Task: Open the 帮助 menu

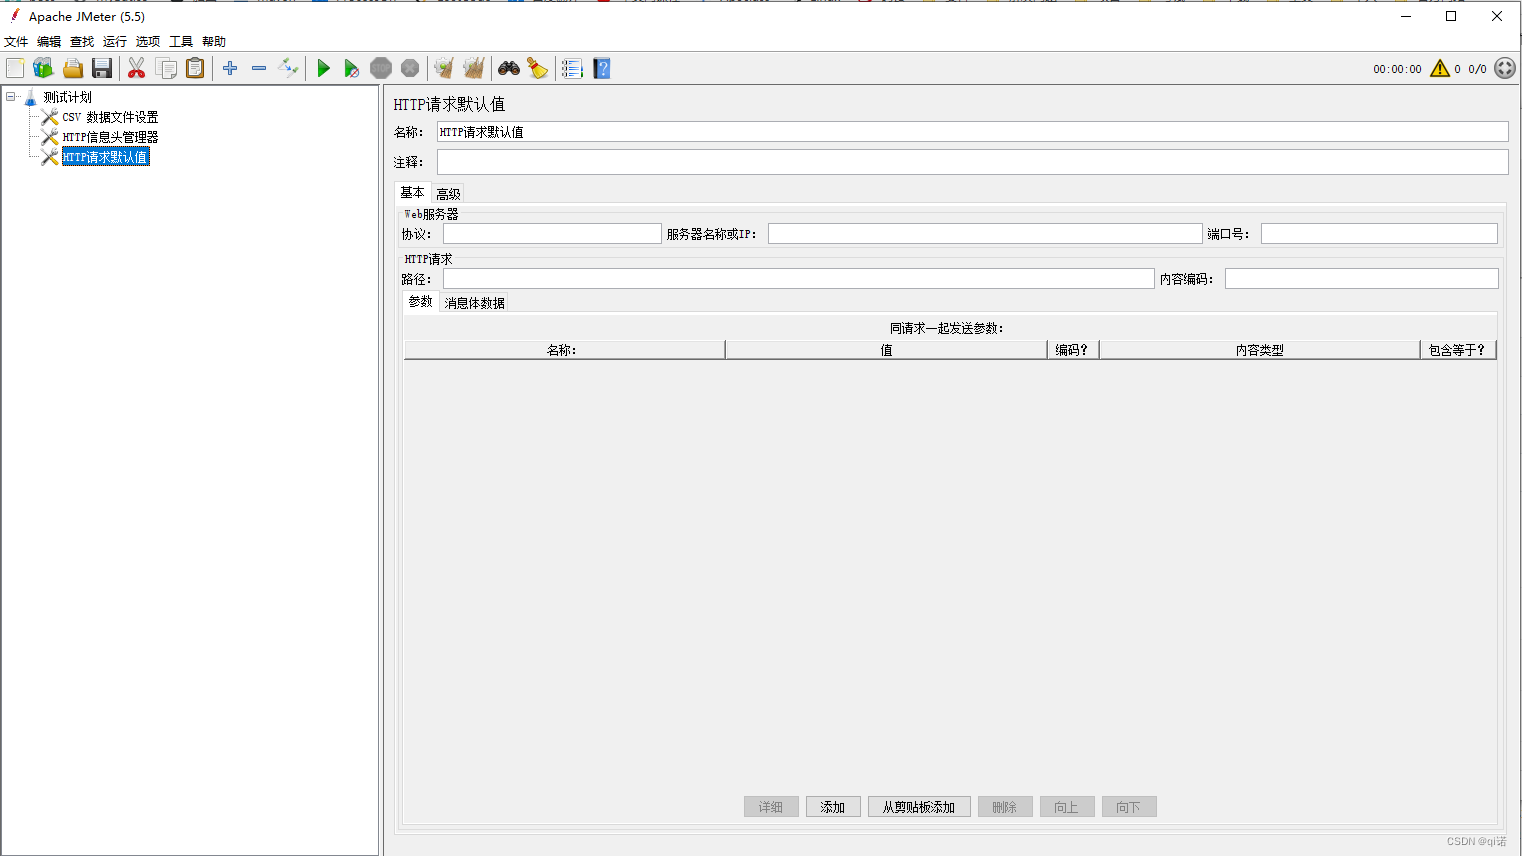Action: click(x=214, y=41)
